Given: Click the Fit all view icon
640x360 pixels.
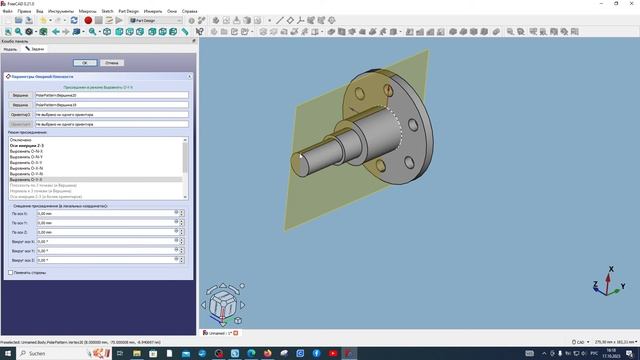Looking at the screenshot, I should point(8,31).
